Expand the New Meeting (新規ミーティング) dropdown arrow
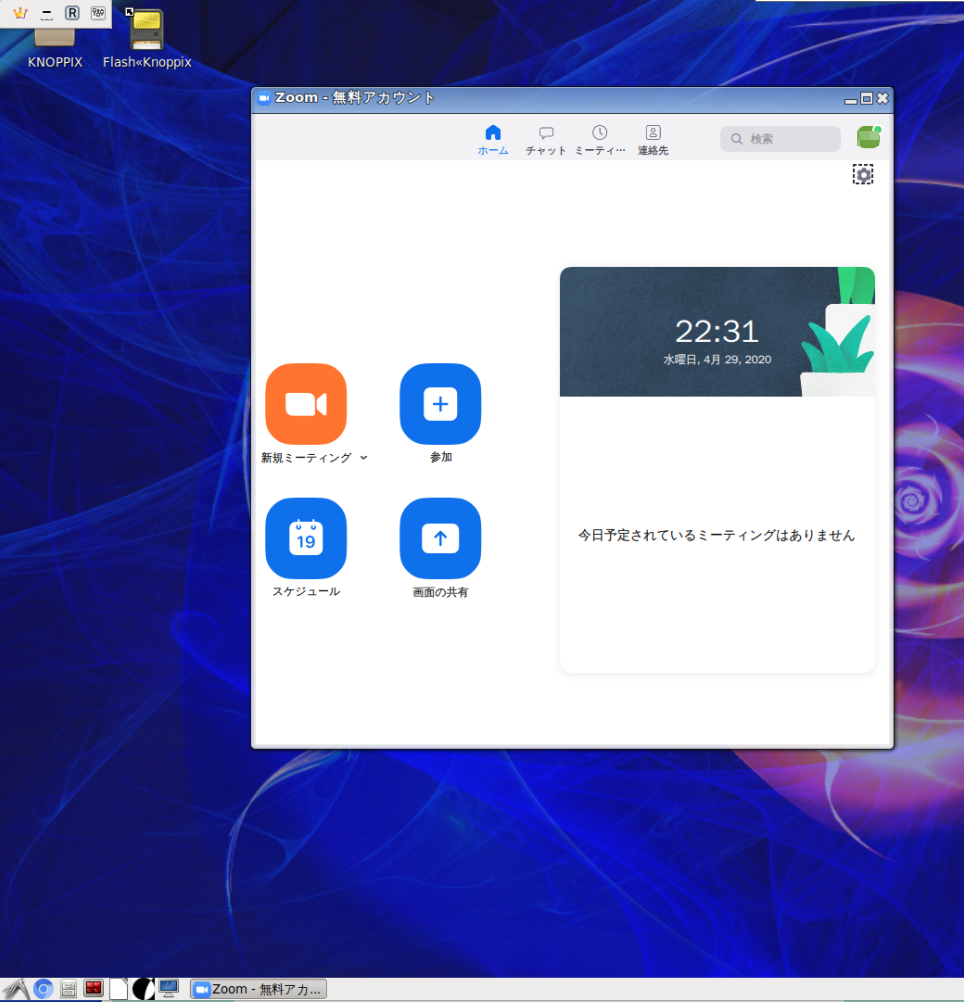This screenshot has height=1002, width=964. 363,458
